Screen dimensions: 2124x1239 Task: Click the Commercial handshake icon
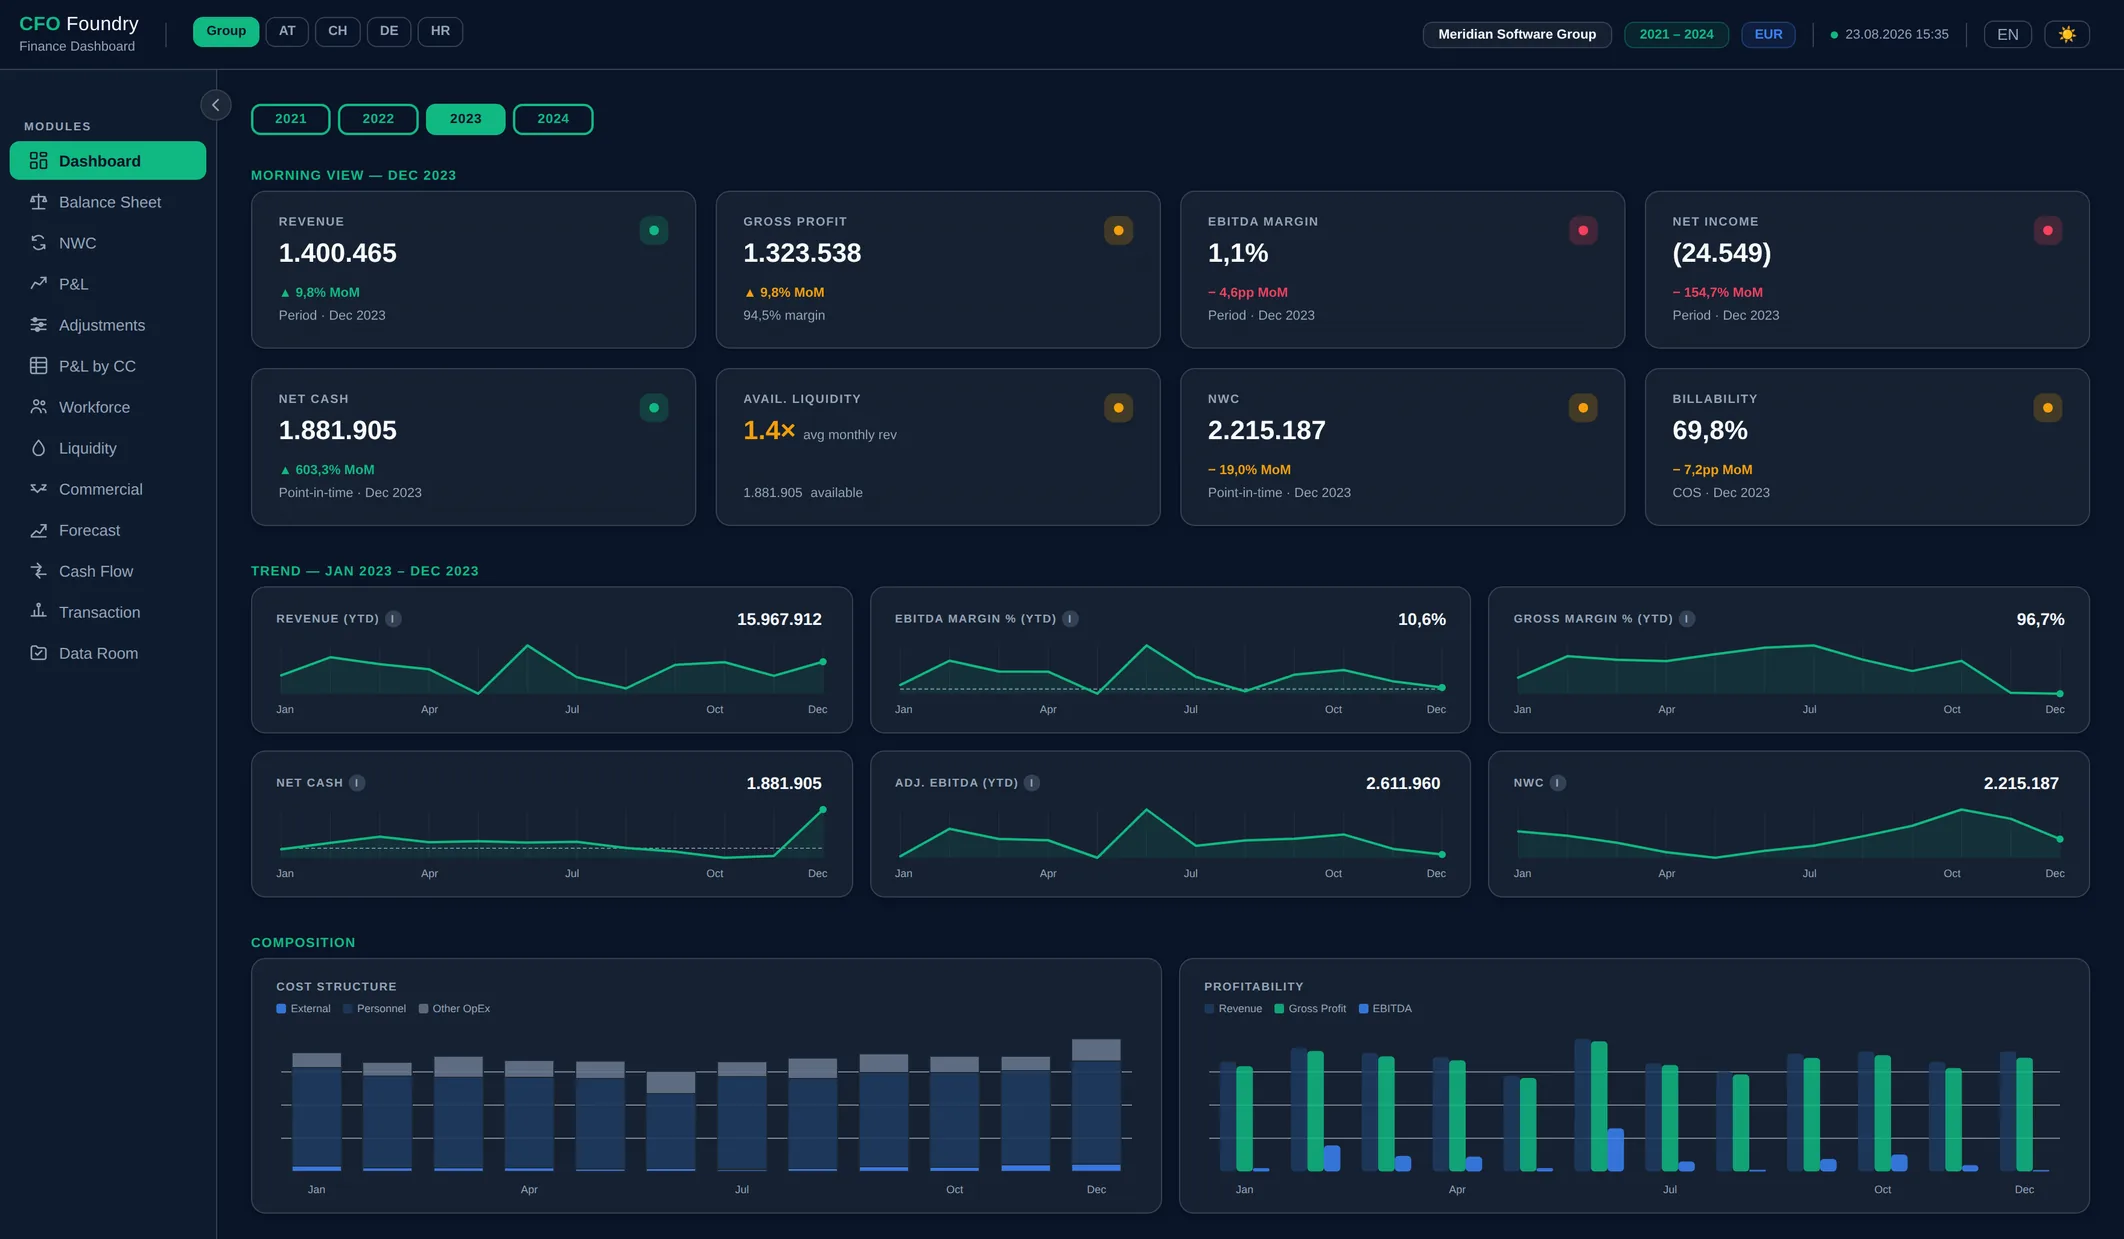pos(38,489)
